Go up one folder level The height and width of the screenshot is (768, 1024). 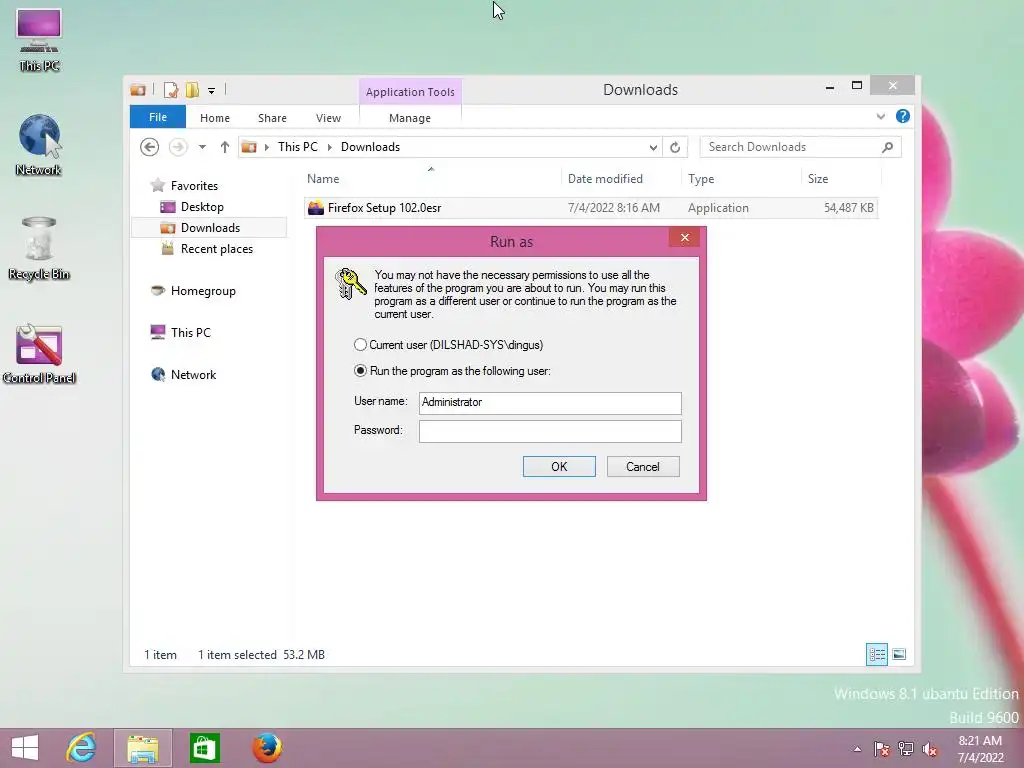pyautogui.click(x=225, y=147)
